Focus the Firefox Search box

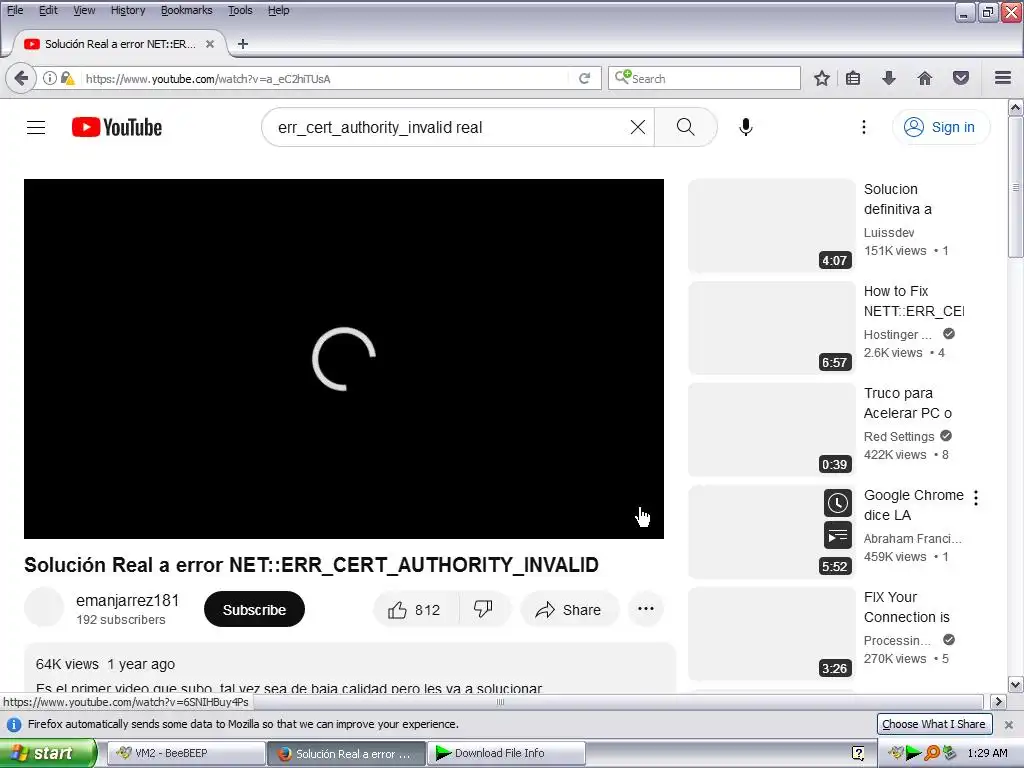click(x=705, y=78)
